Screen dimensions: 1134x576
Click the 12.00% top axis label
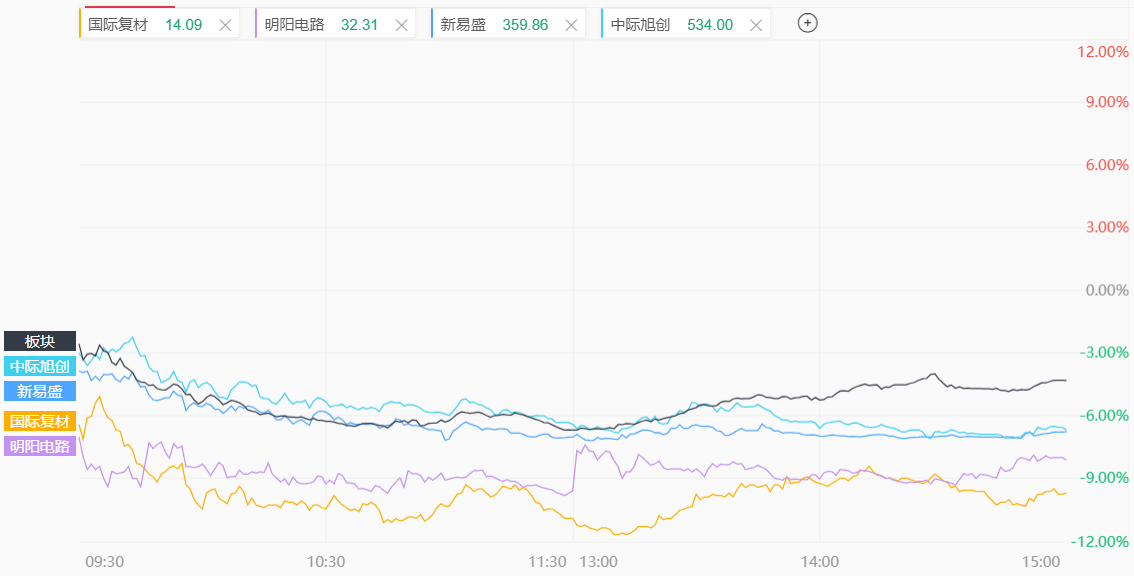point(1103,52)
